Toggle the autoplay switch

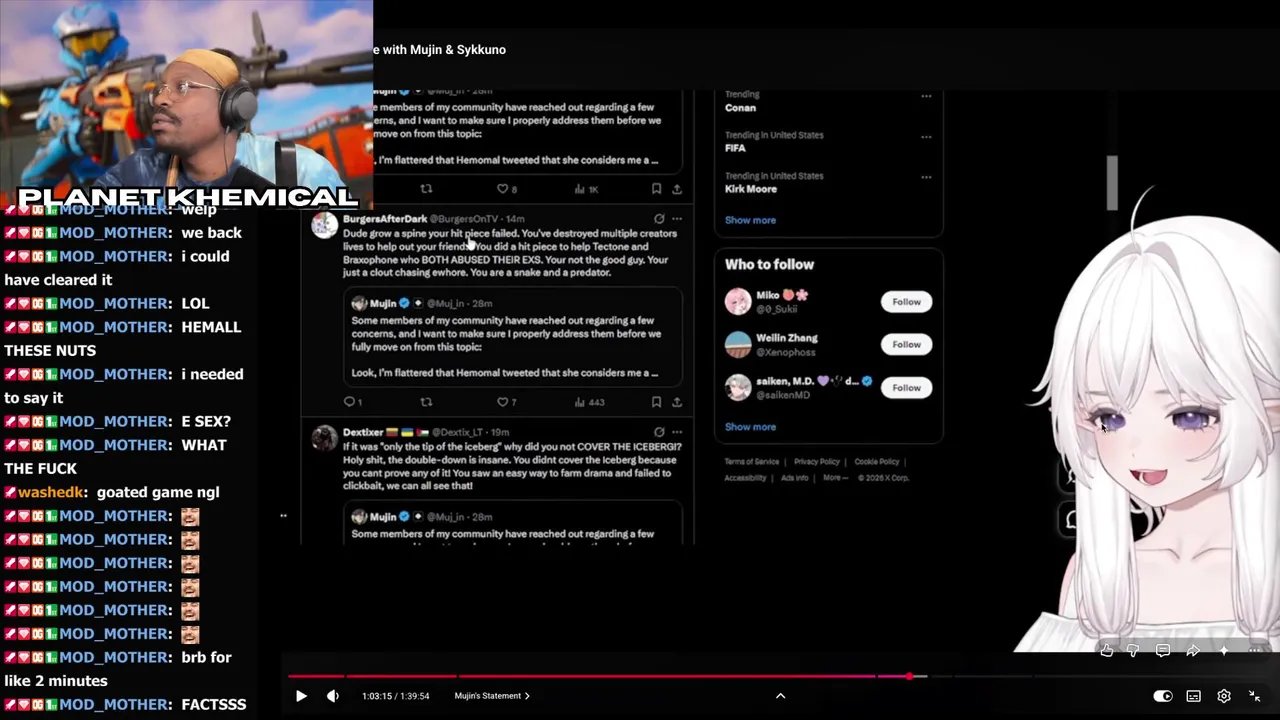(x=1163, y=696)
